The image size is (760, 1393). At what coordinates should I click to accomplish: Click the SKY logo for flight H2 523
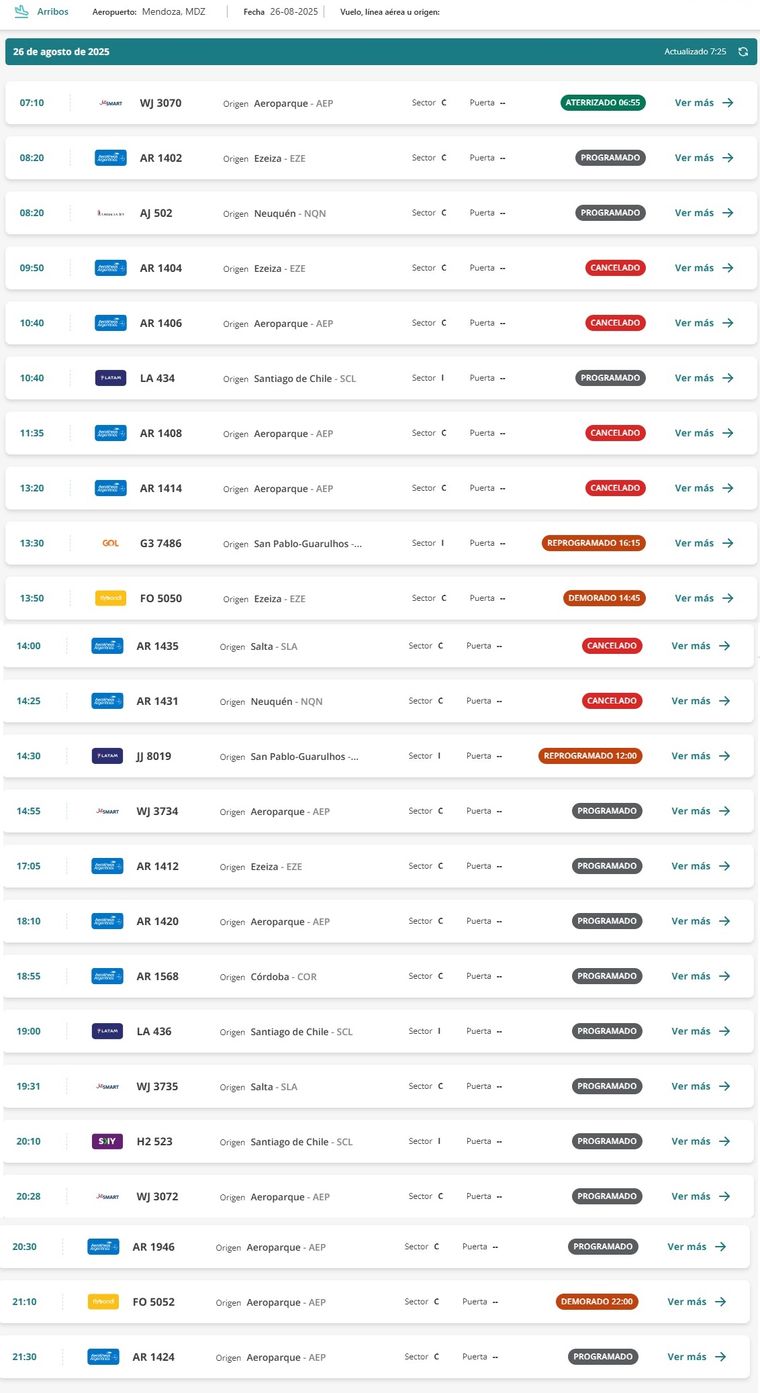point(107,1141)
